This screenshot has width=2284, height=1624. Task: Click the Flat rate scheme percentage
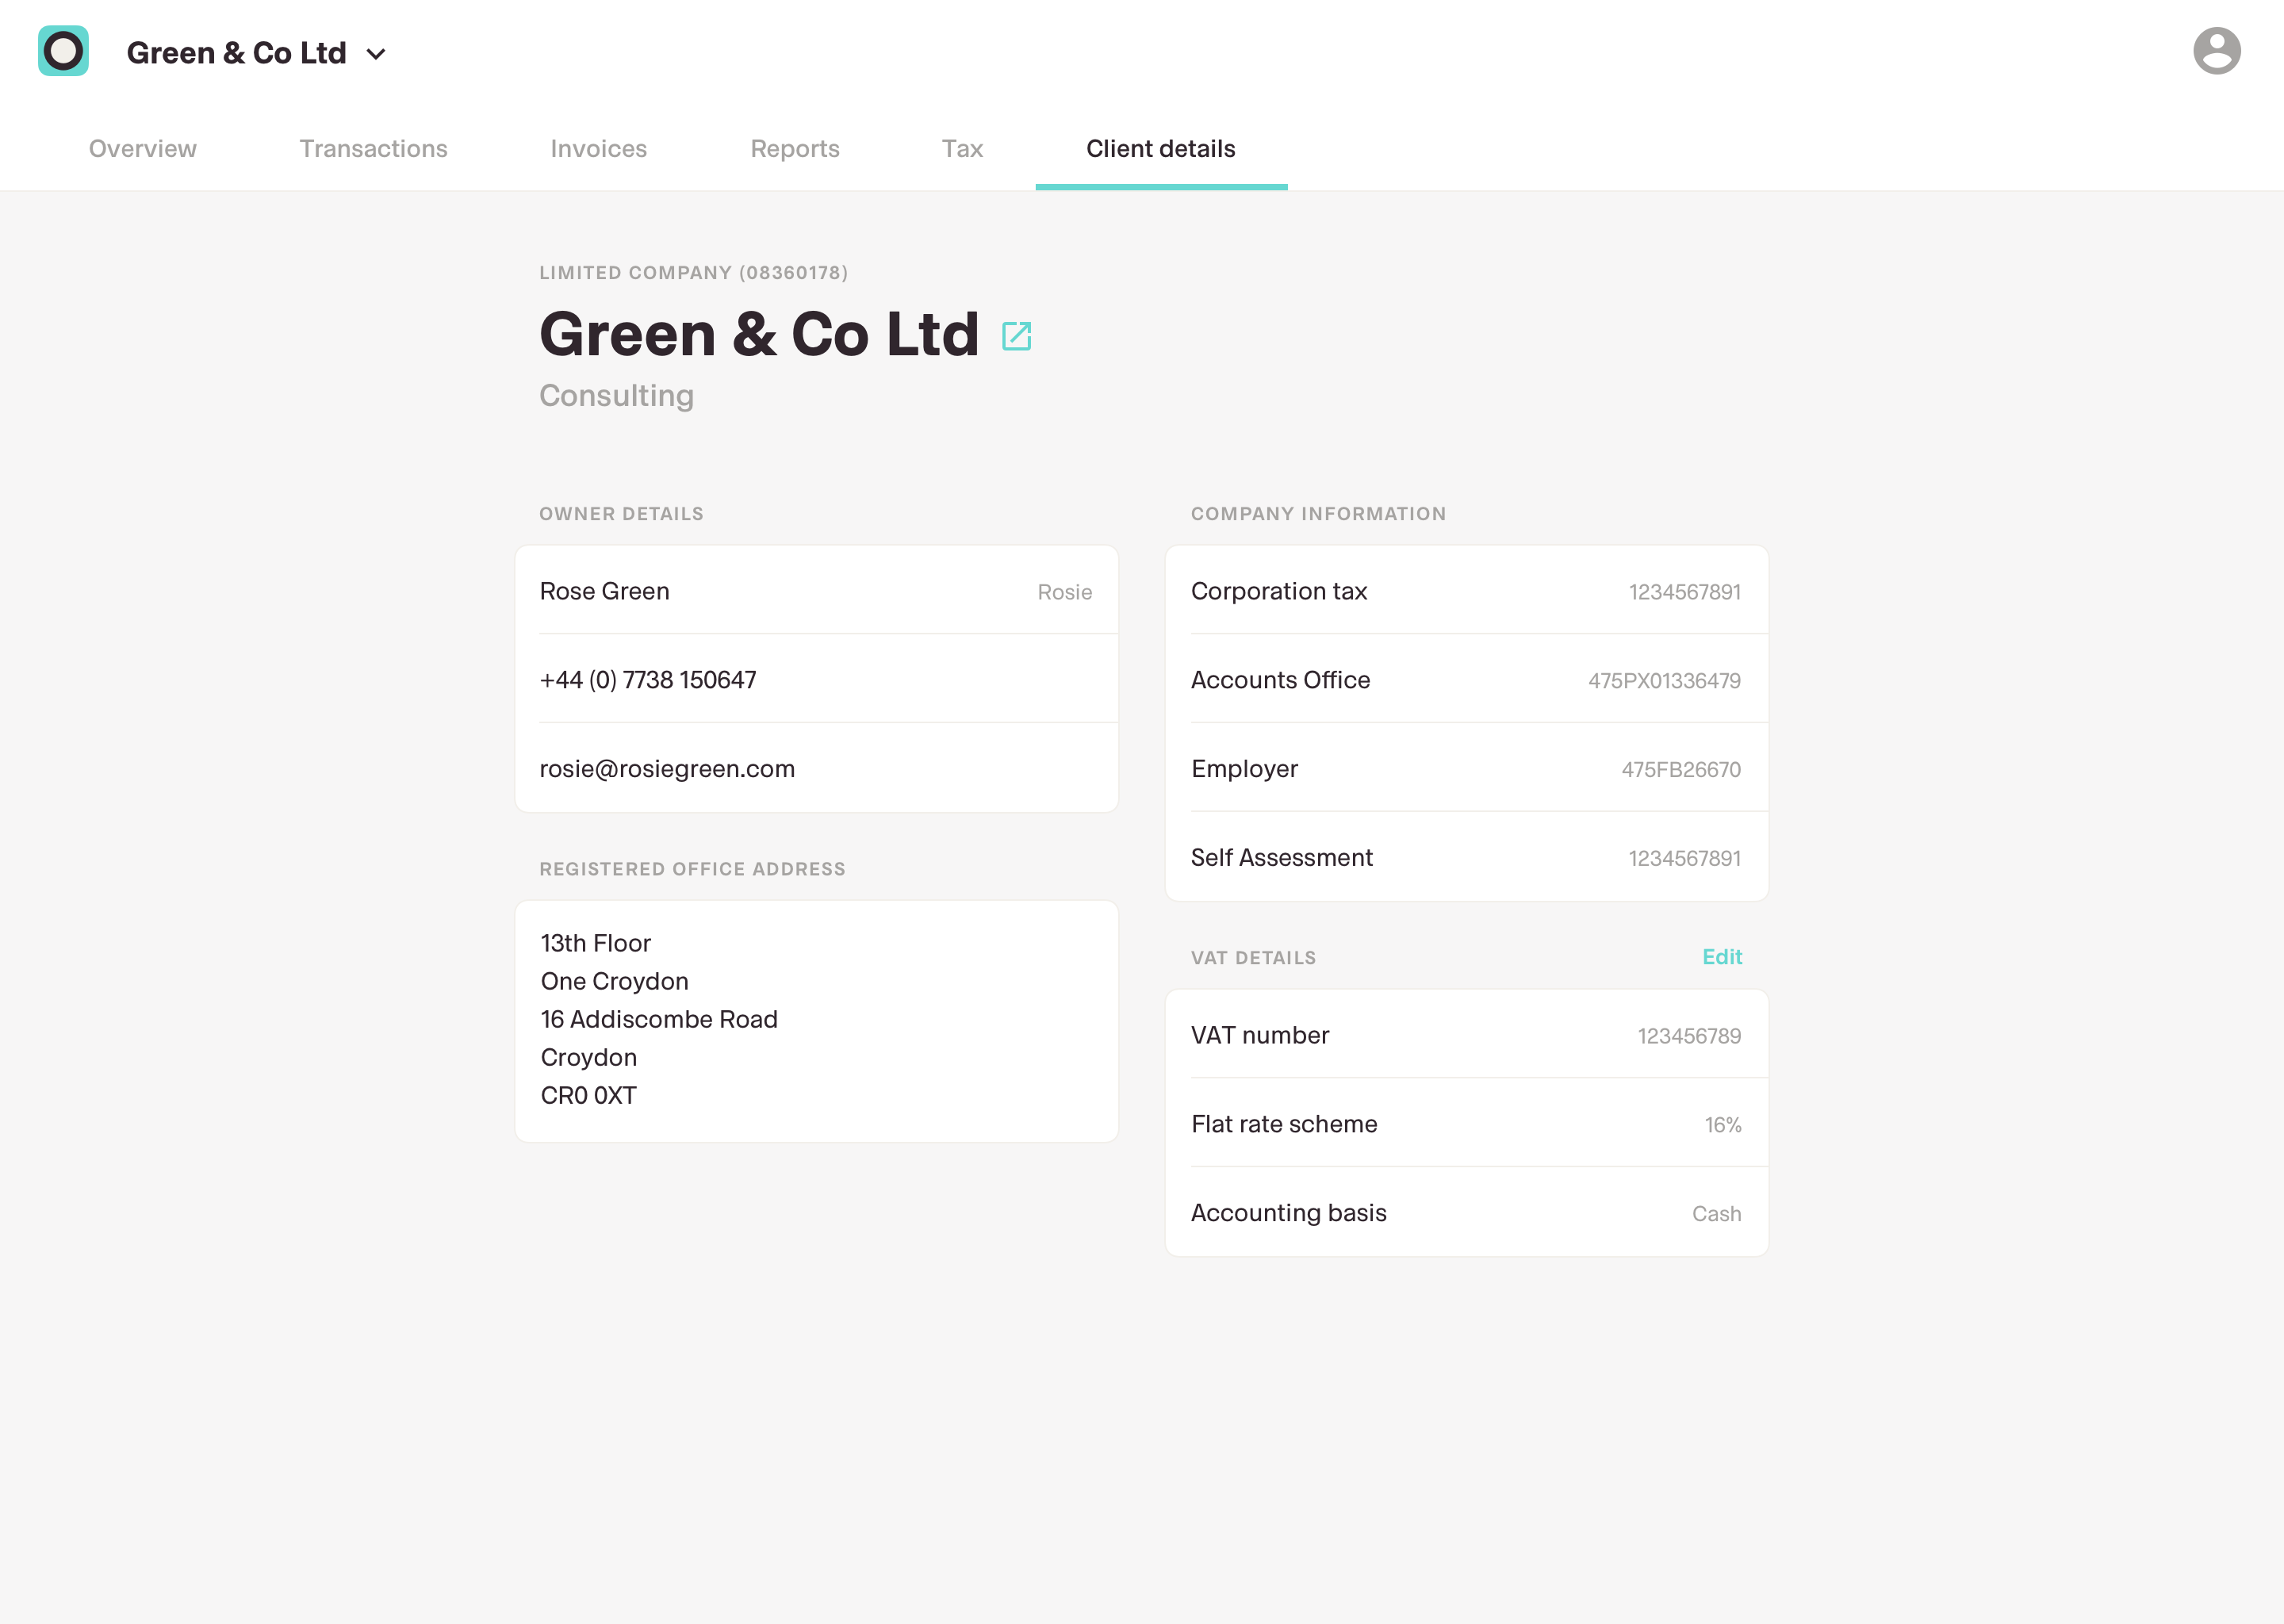(x=1722, y=1125)
